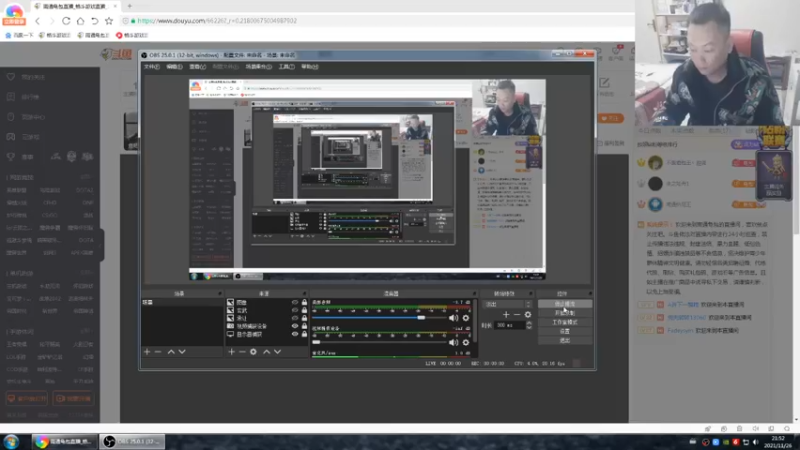
Task: Add a source using the Sources plus icon
Action: pos(231,352)
